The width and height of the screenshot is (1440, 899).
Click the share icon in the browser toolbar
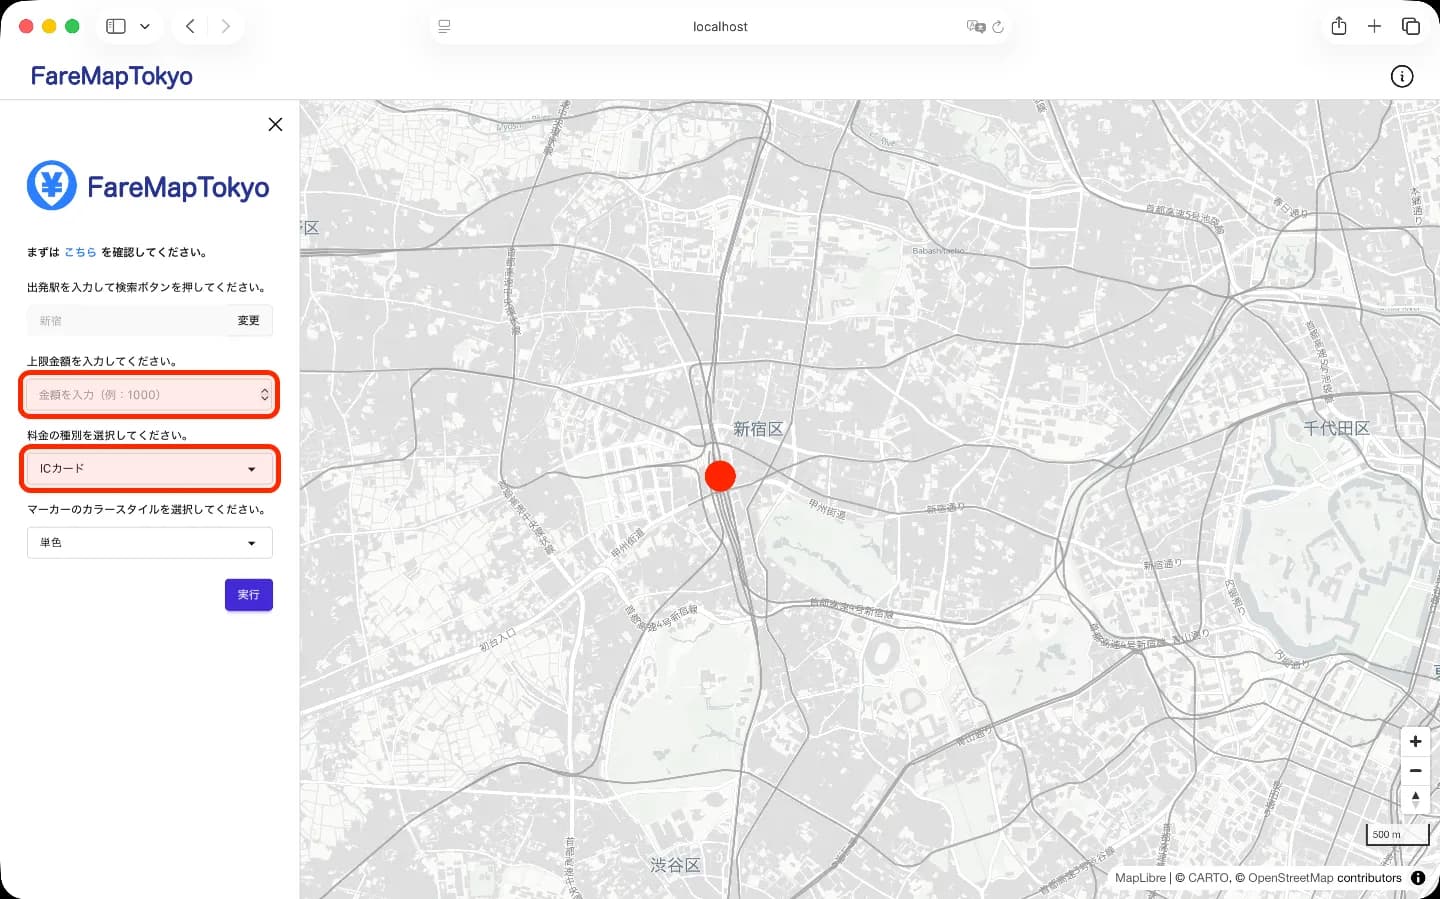pyautogui.click(x=1339, y=26)
